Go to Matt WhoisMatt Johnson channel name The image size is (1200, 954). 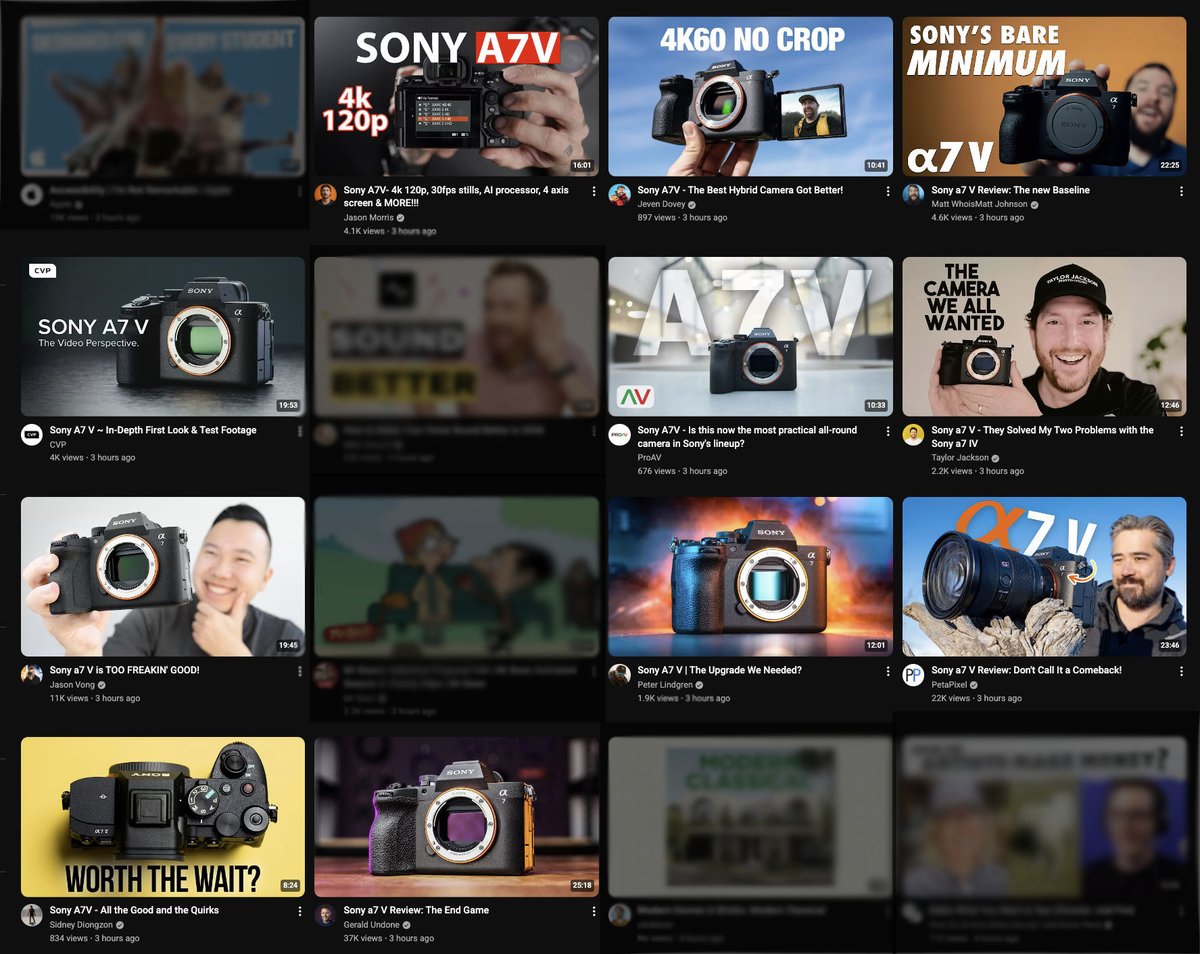point(979,204)
